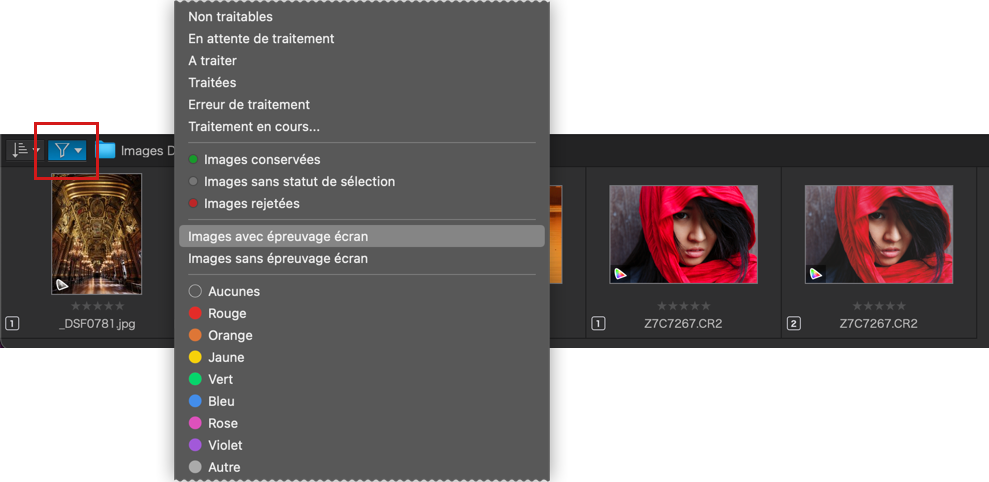Choose 'Images avec épreuvage écran'
The image size is (989, 482).
pos(361,237)
